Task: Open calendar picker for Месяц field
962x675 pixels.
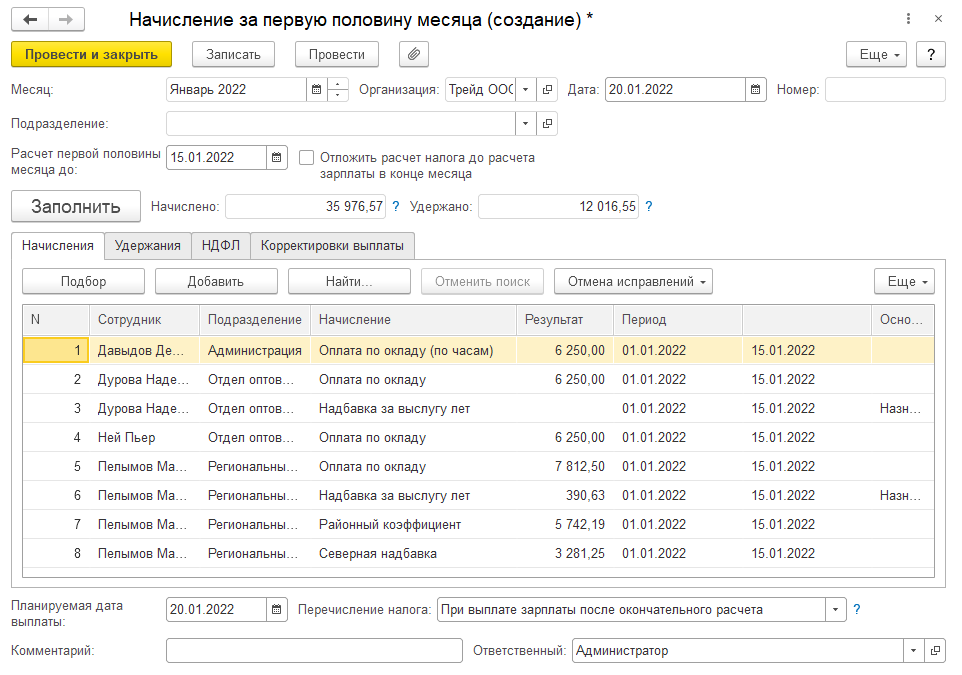Action: tap(317, 90)
